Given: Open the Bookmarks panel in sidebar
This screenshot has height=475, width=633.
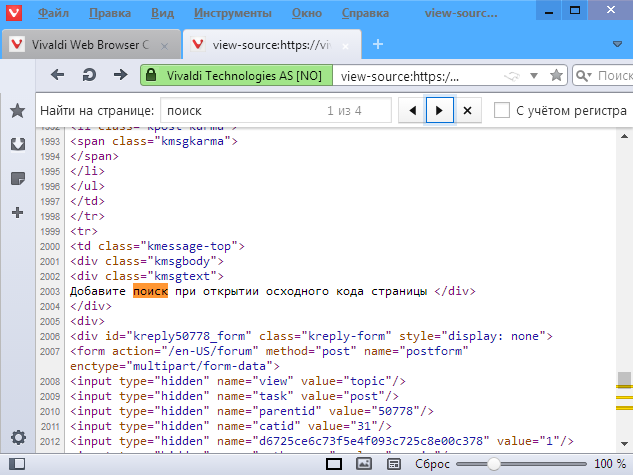Looking at the screenshot, I should point(18,111).
